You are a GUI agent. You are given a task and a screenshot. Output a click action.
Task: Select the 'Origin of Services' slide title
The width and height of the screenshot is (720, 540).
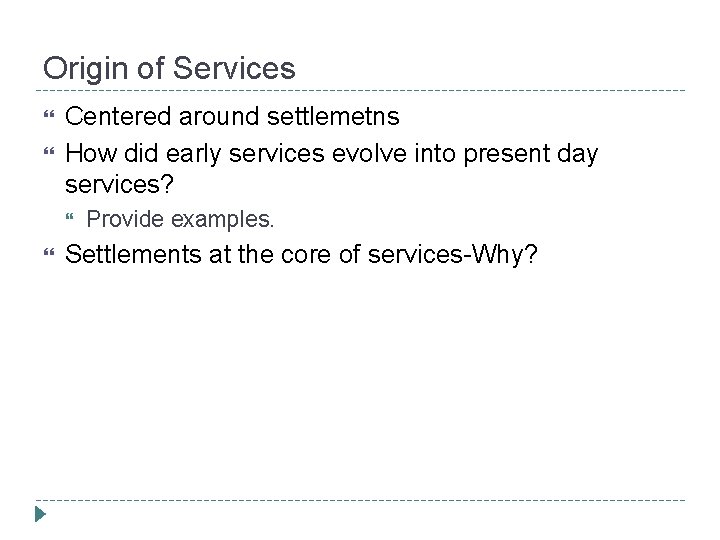[x=169, y=69]
